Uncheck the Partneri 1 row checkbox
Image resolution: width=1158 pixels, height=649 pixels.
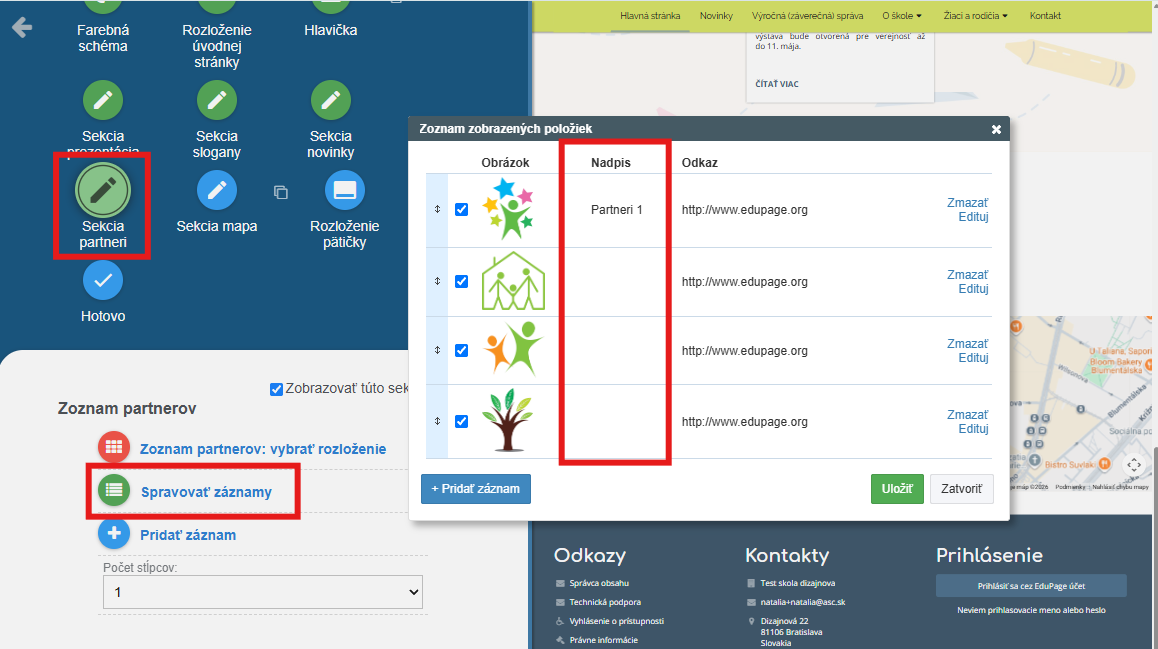[x=462, y=210]
